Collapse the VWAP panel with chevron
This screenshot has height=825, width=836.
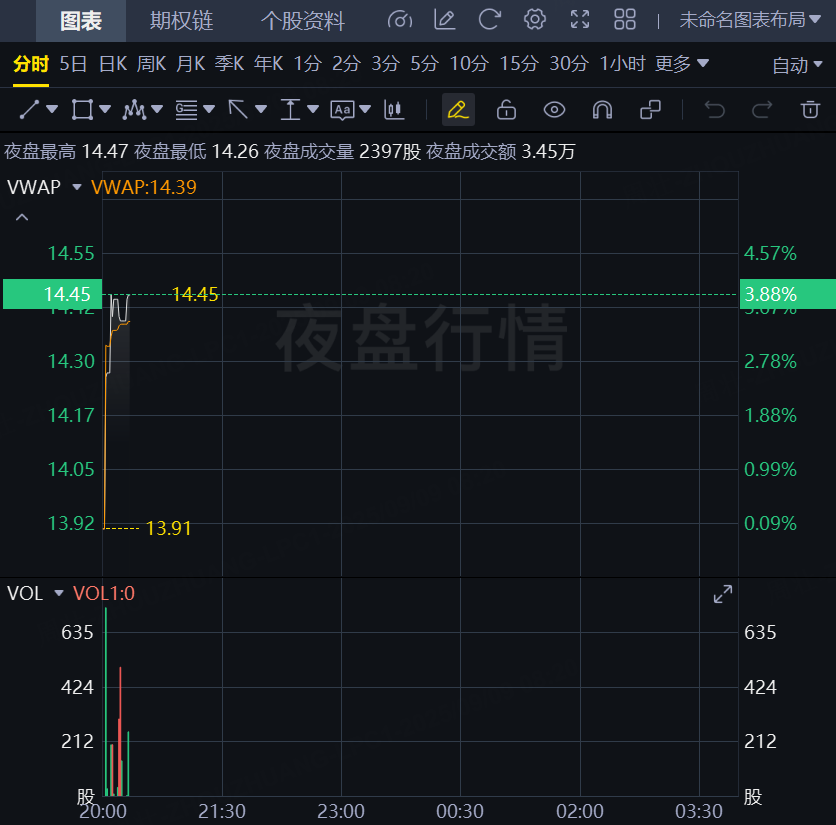(x=22, y=217)
